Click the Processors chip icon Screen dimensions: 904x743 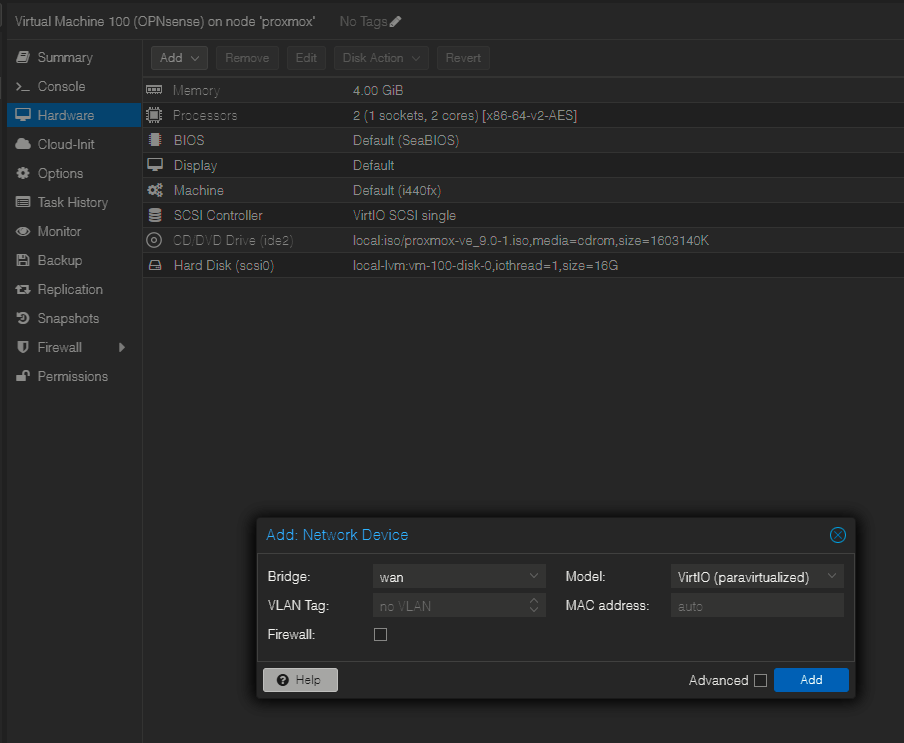tap(154, 115)
